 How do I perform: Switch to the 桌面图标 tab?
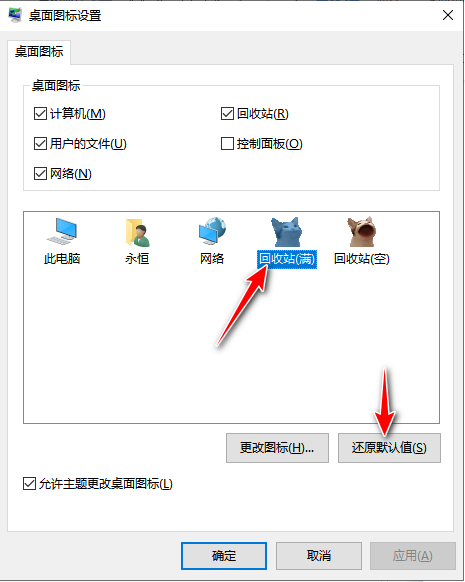(x=39, y=52)
